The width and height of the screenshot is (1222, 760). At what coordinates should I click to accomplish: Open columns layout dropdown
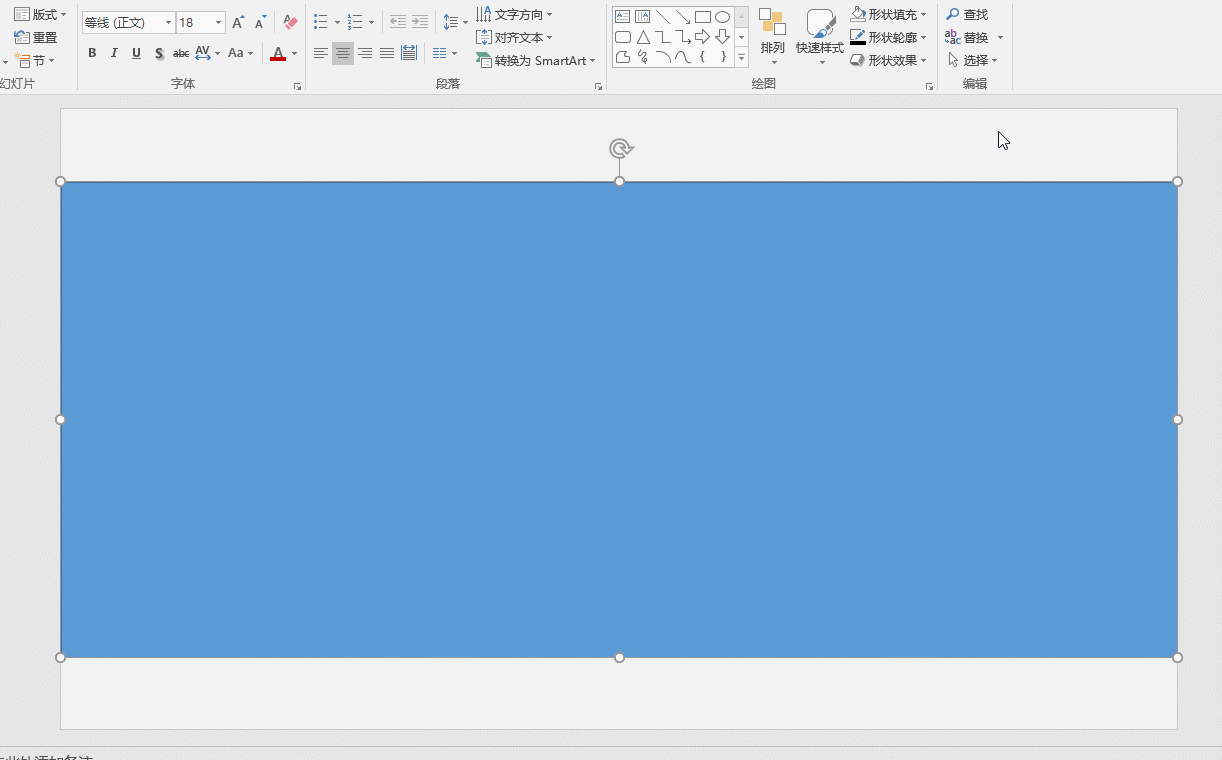445,53
